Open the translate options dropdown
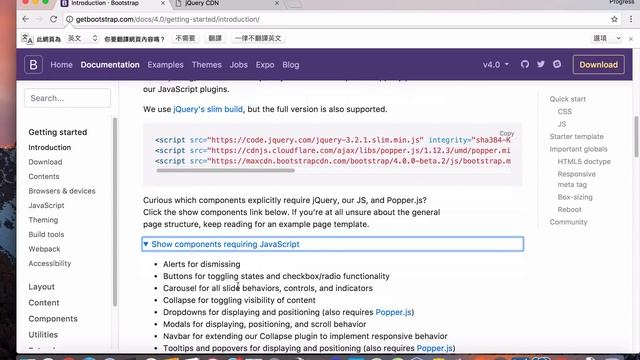The image size is (640, 360). pos(607,38)
